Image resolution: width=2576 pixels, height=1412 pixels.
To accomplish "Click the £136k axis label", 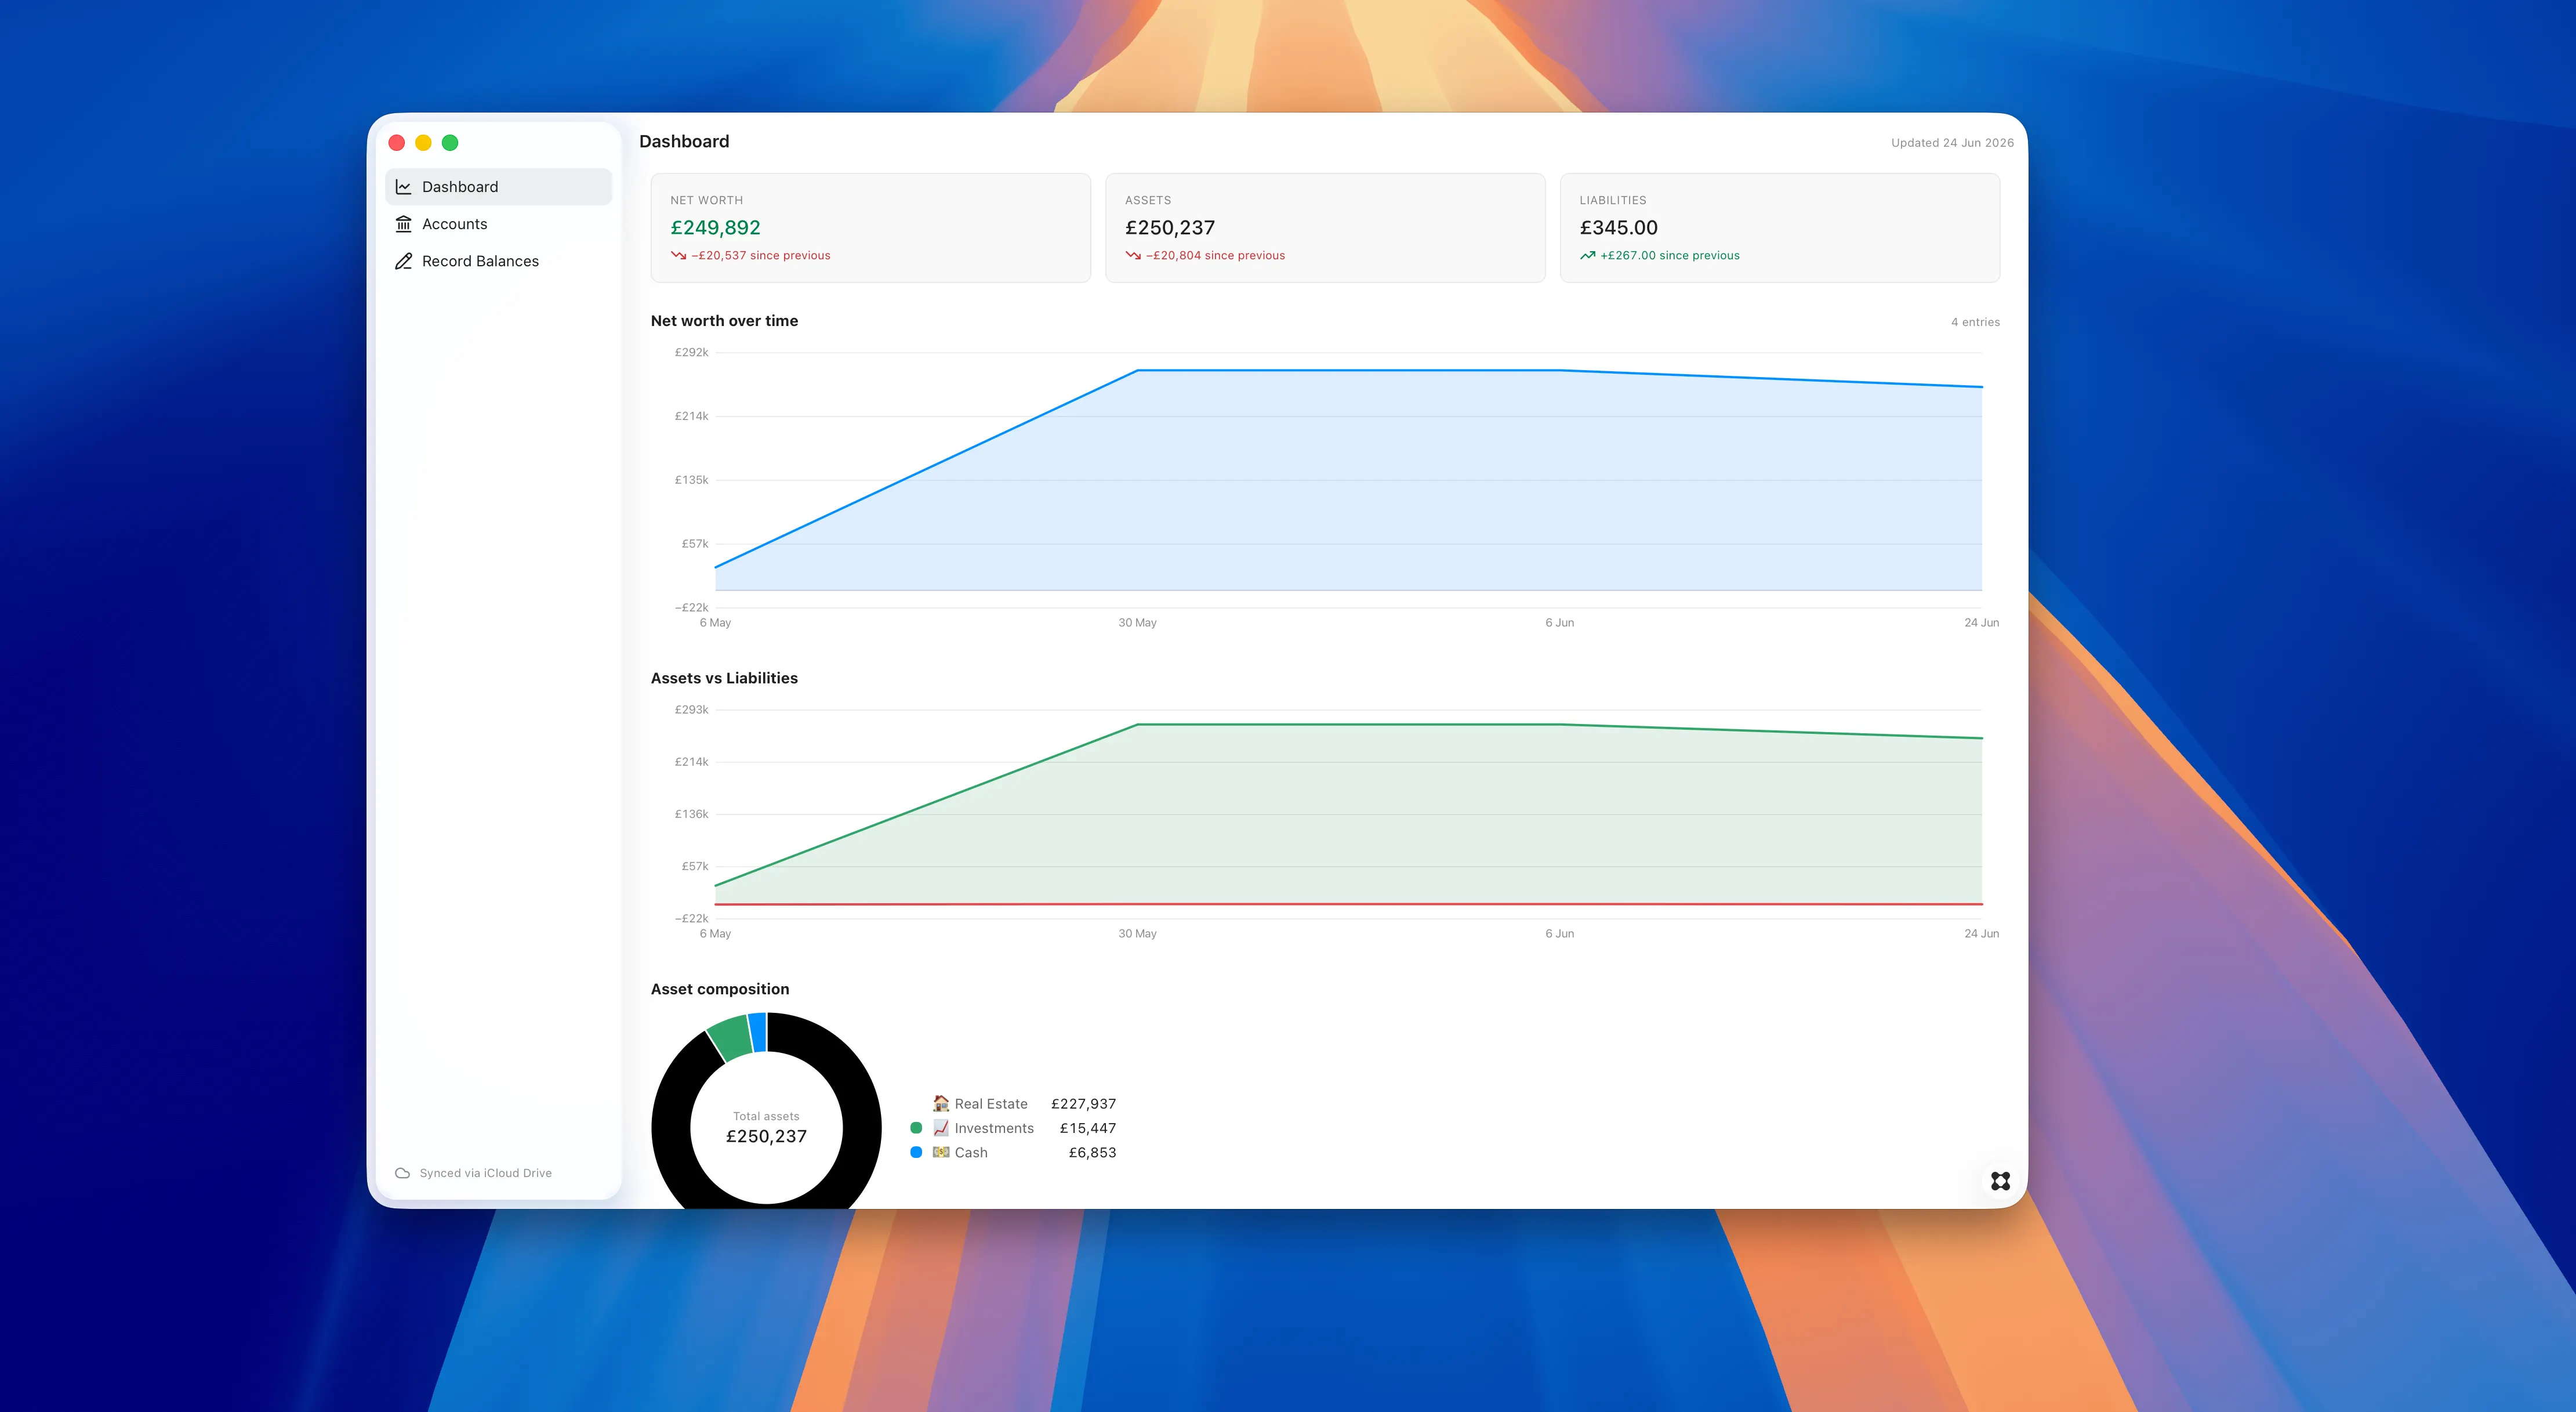I will coord(691,814).
